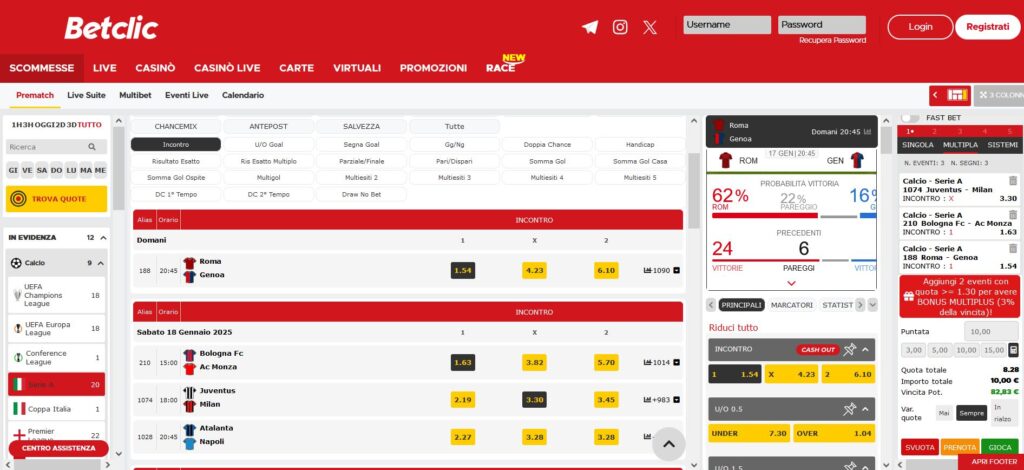Enable the Fast Bet switch
This screenshot has height=470, width=1024.
pyautogui.click(x=910, y=118)
